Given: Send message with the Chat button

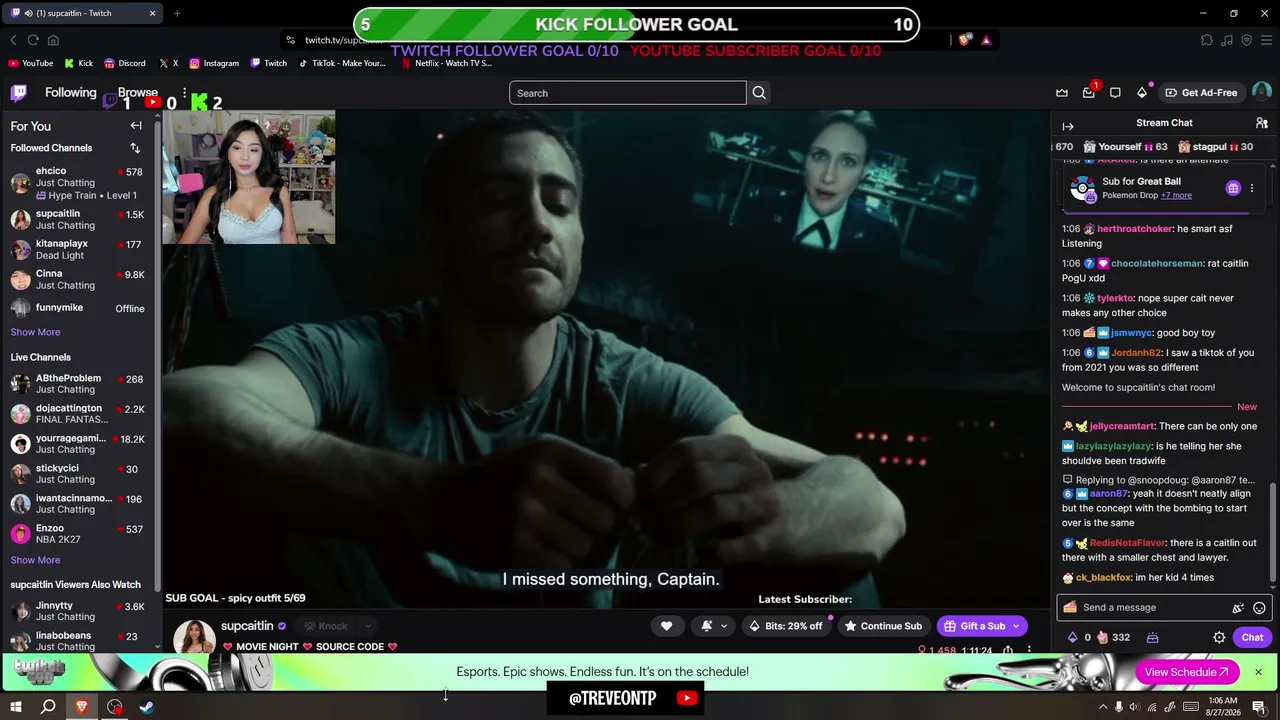Looking at the screenshot, I should 1252,637.
